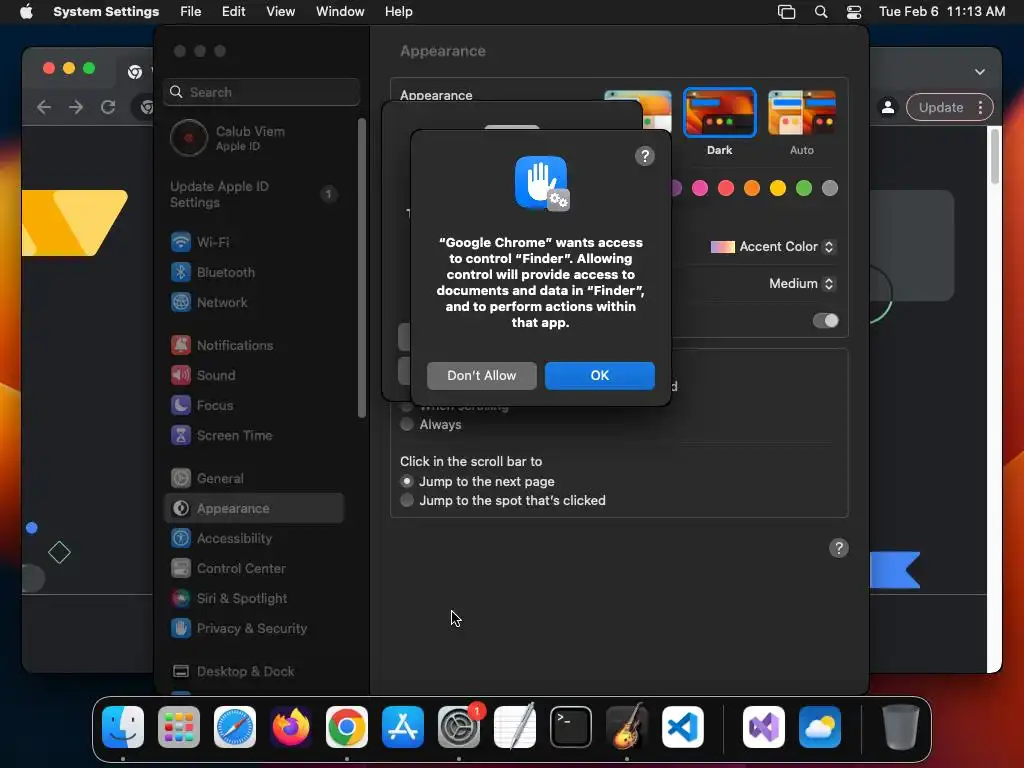Open the System Settings menu
Screen dimensions: 1024x768
coord(106,11)
